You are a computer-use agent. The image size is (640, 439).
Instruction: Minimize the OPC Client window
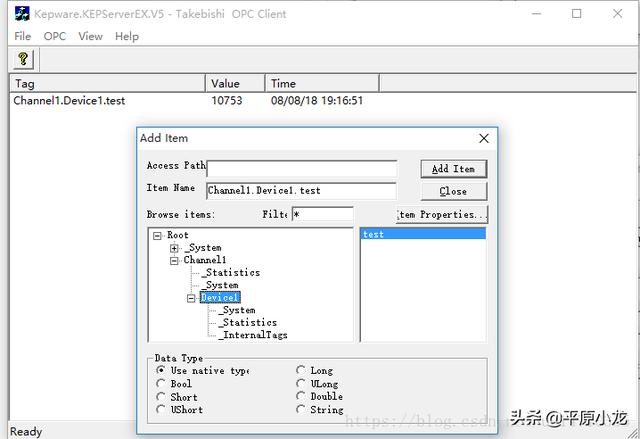(536, 14)
